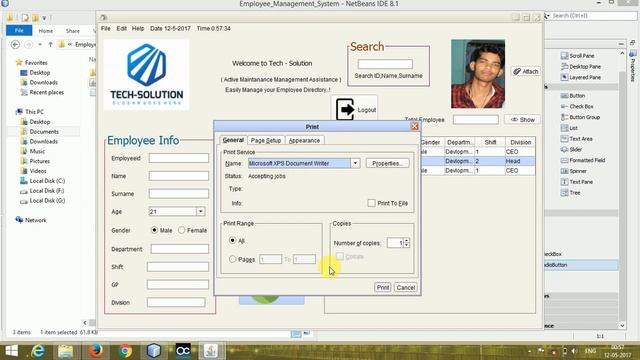The image size is (640, 360).
Task: Select the Text Area palette component
Action: pyautogui.click(x=576, y=139)
